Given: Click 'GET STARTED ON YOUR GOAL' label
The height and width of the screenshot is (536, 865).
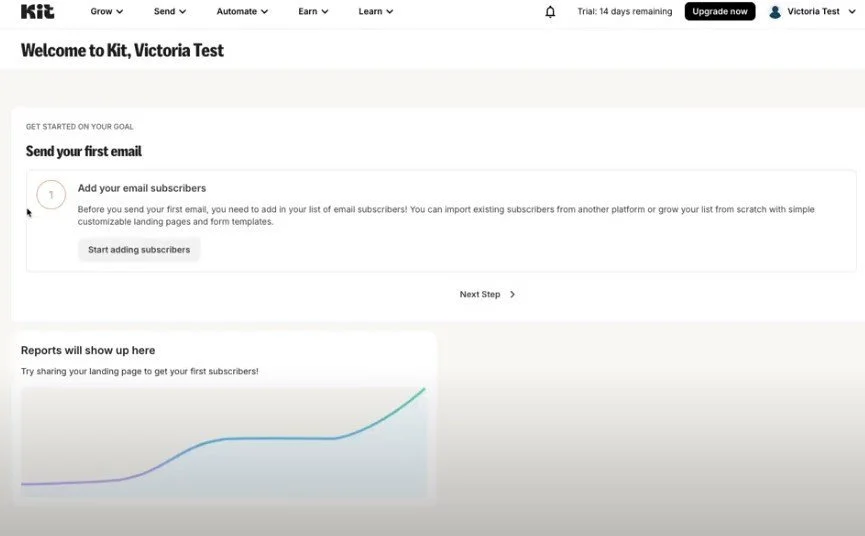Looking at the screenshot, I should coord(79,127).
